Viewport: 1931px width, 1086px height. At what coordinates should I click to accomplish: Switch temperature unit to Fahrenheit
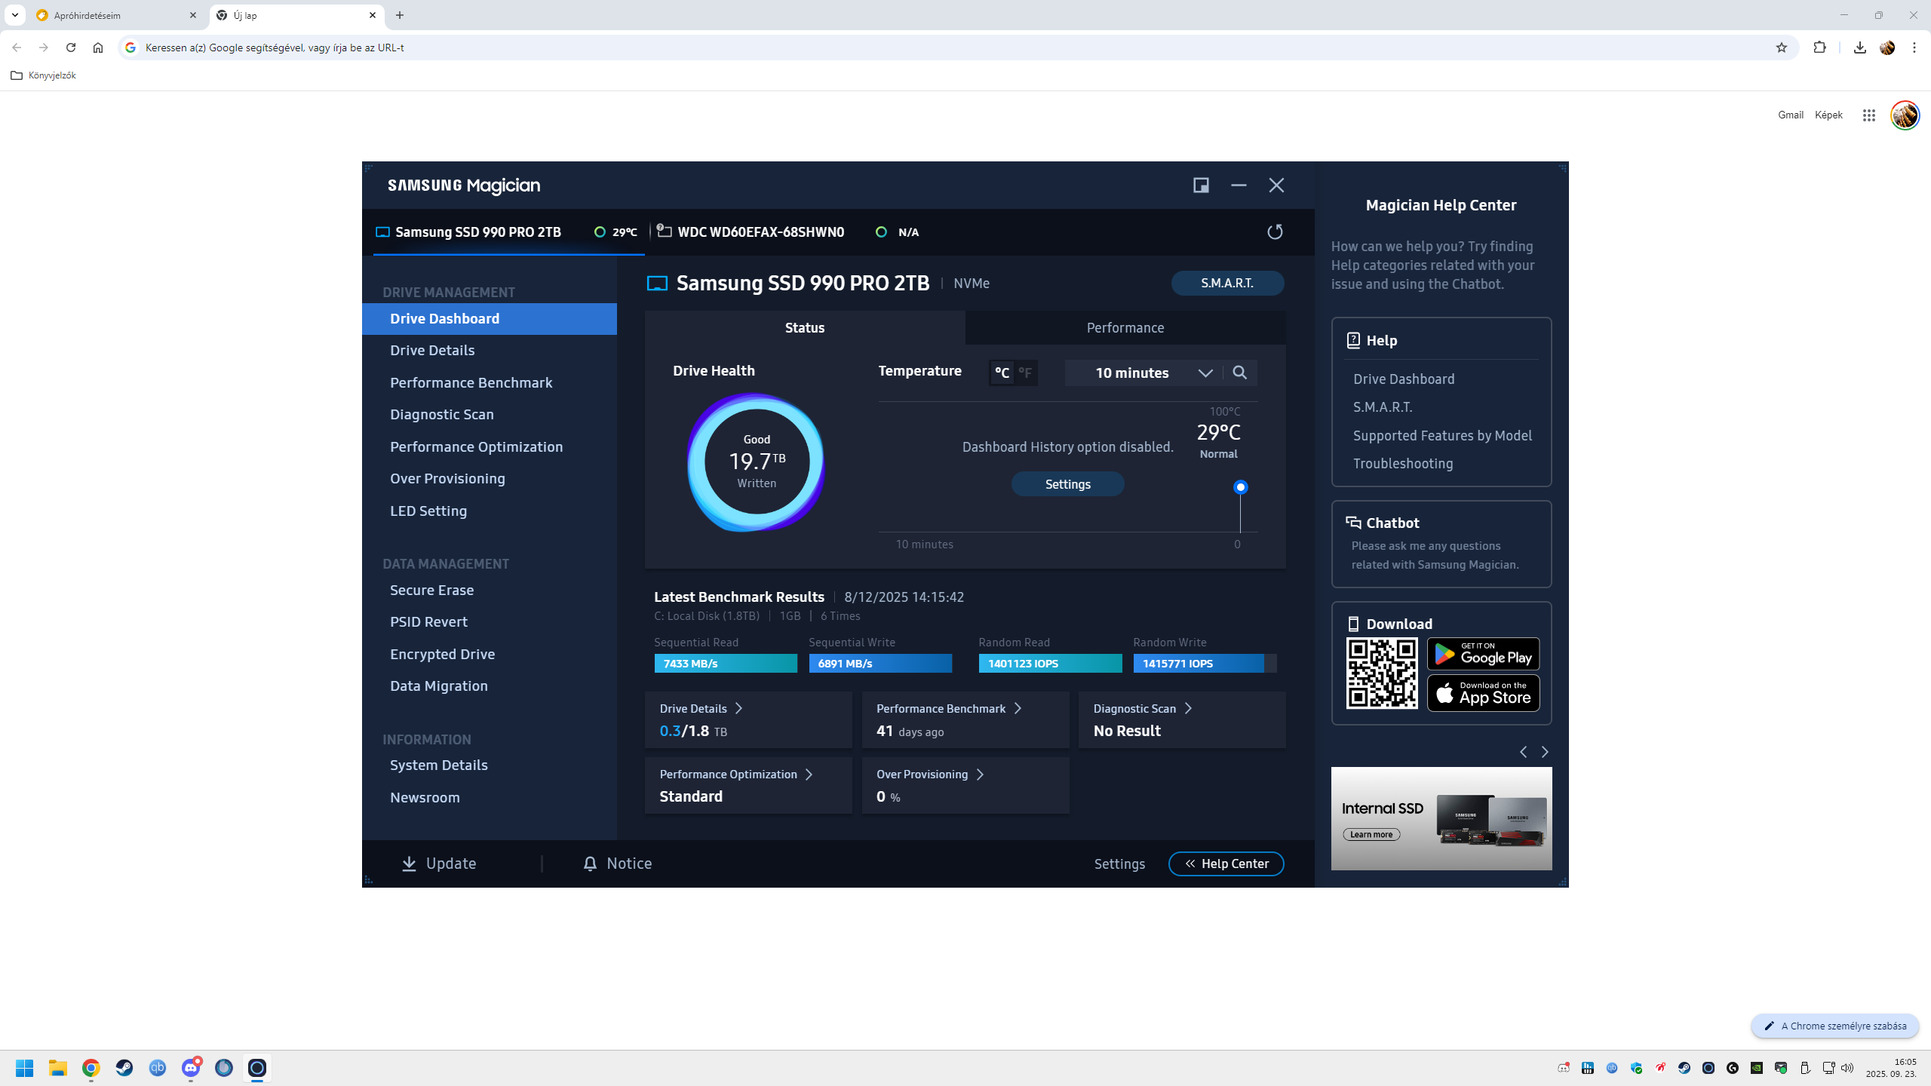coord(1025,372)
